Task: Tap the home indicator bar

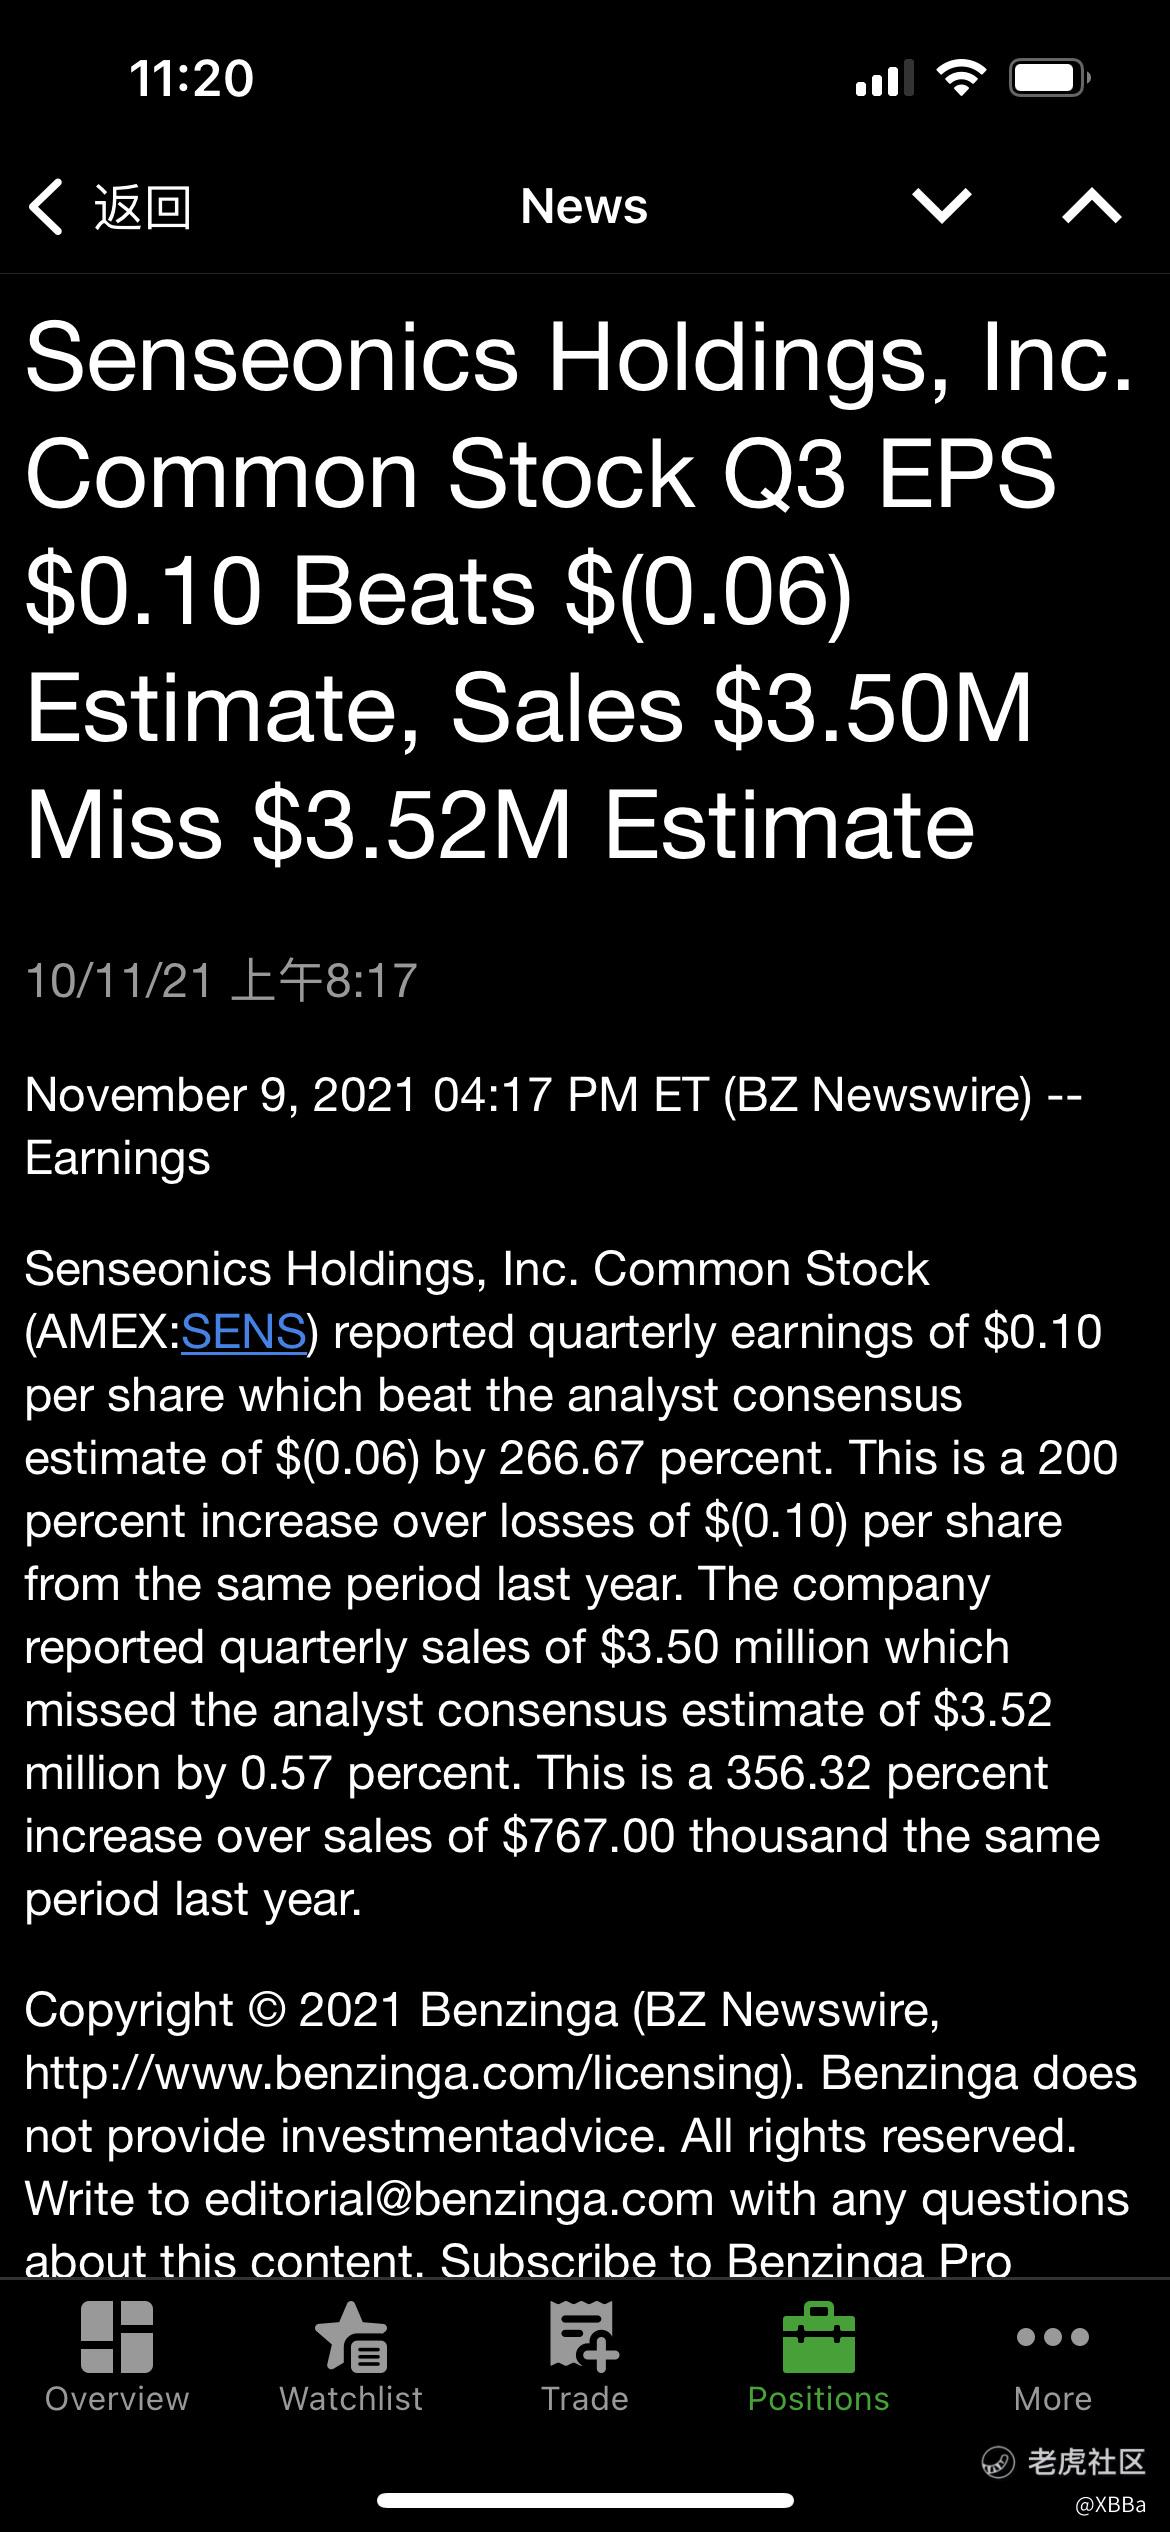Action: (x=585, y=2501)
